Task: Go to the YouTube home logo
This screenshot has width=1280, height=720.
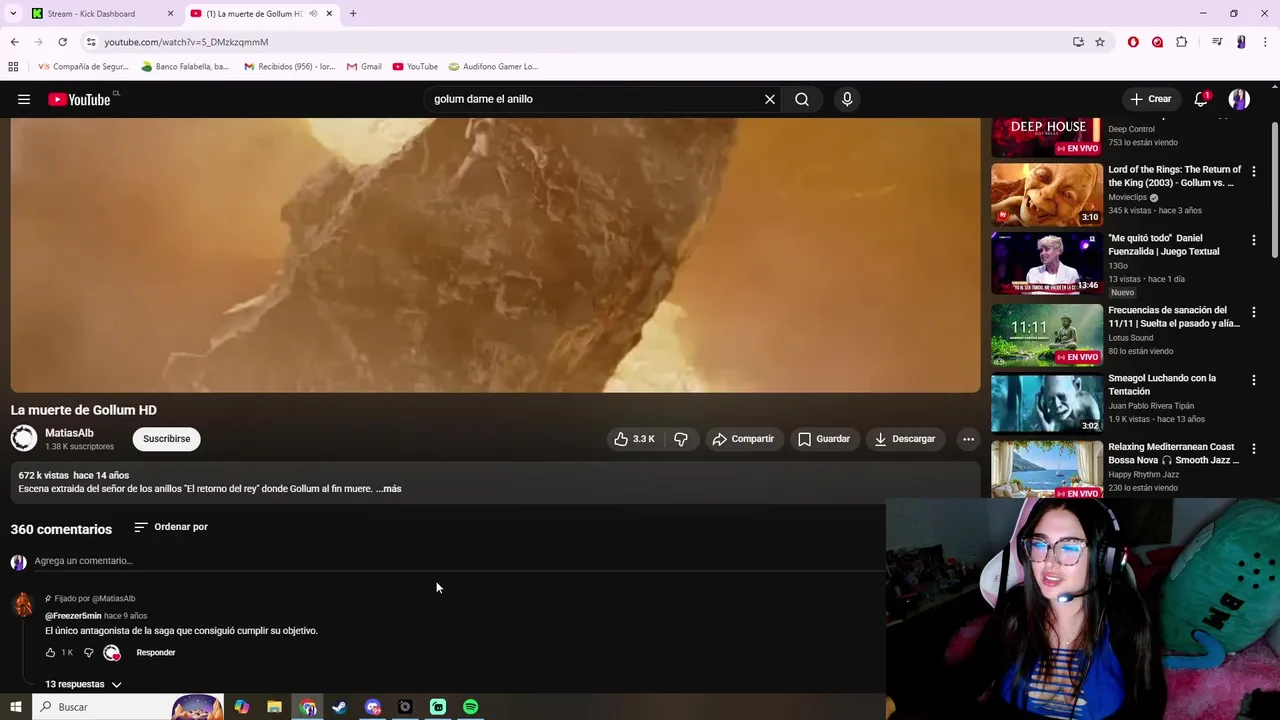Action: click(x=79, y=99)
